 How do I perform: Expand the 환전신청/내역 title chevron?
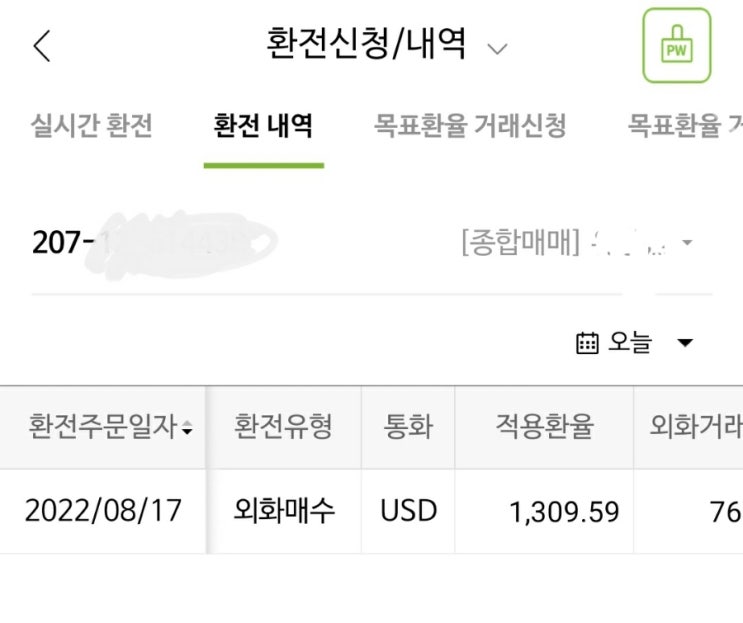pyautogui.click(x=497, y=48)
